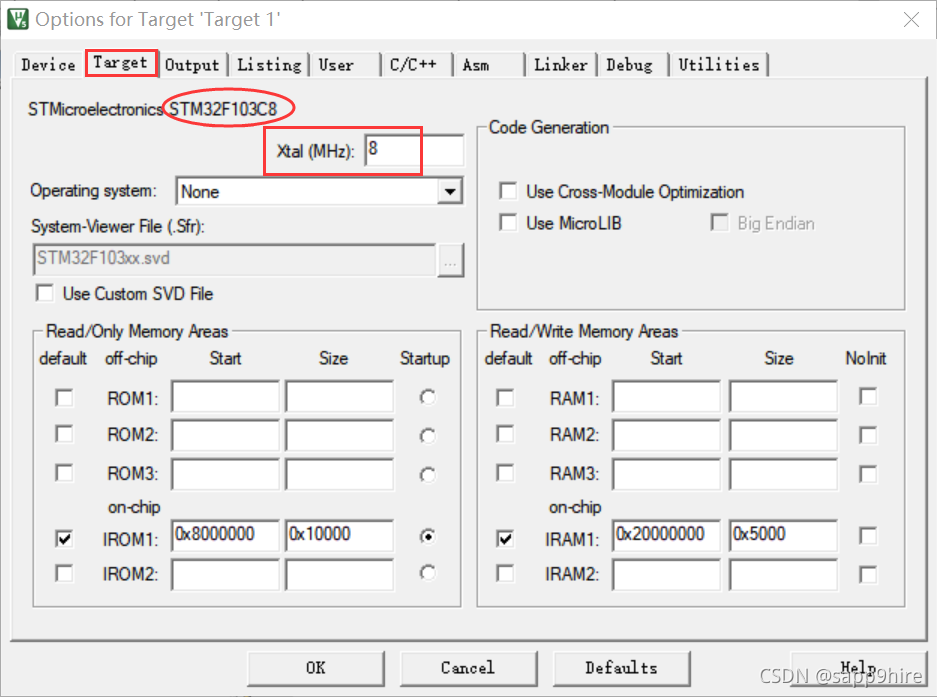This screenshot has width=937, height=697.
Task: Click the ROM3 Size field
Action: coord(339,474)
